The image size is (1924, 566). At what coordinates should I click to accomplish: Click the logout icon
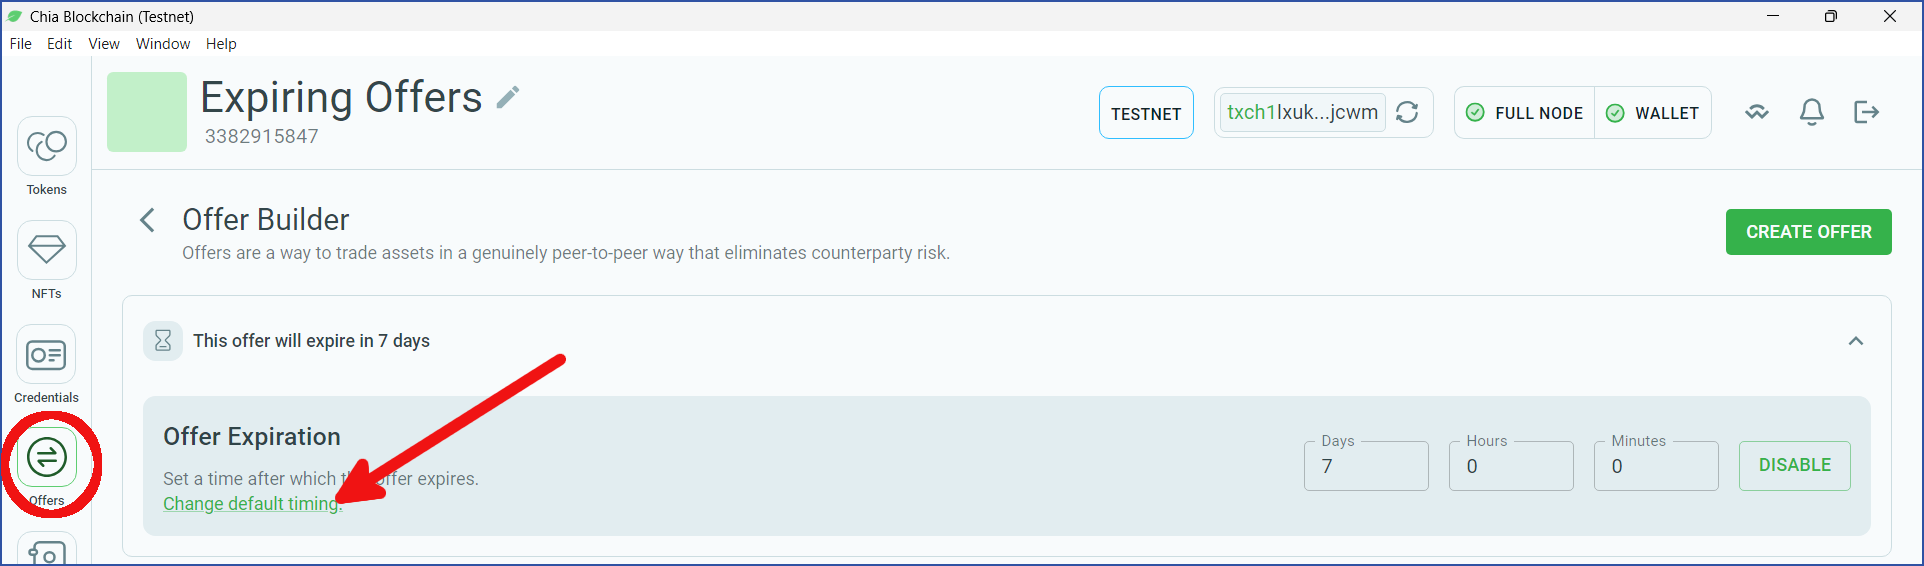point(1866,112)
